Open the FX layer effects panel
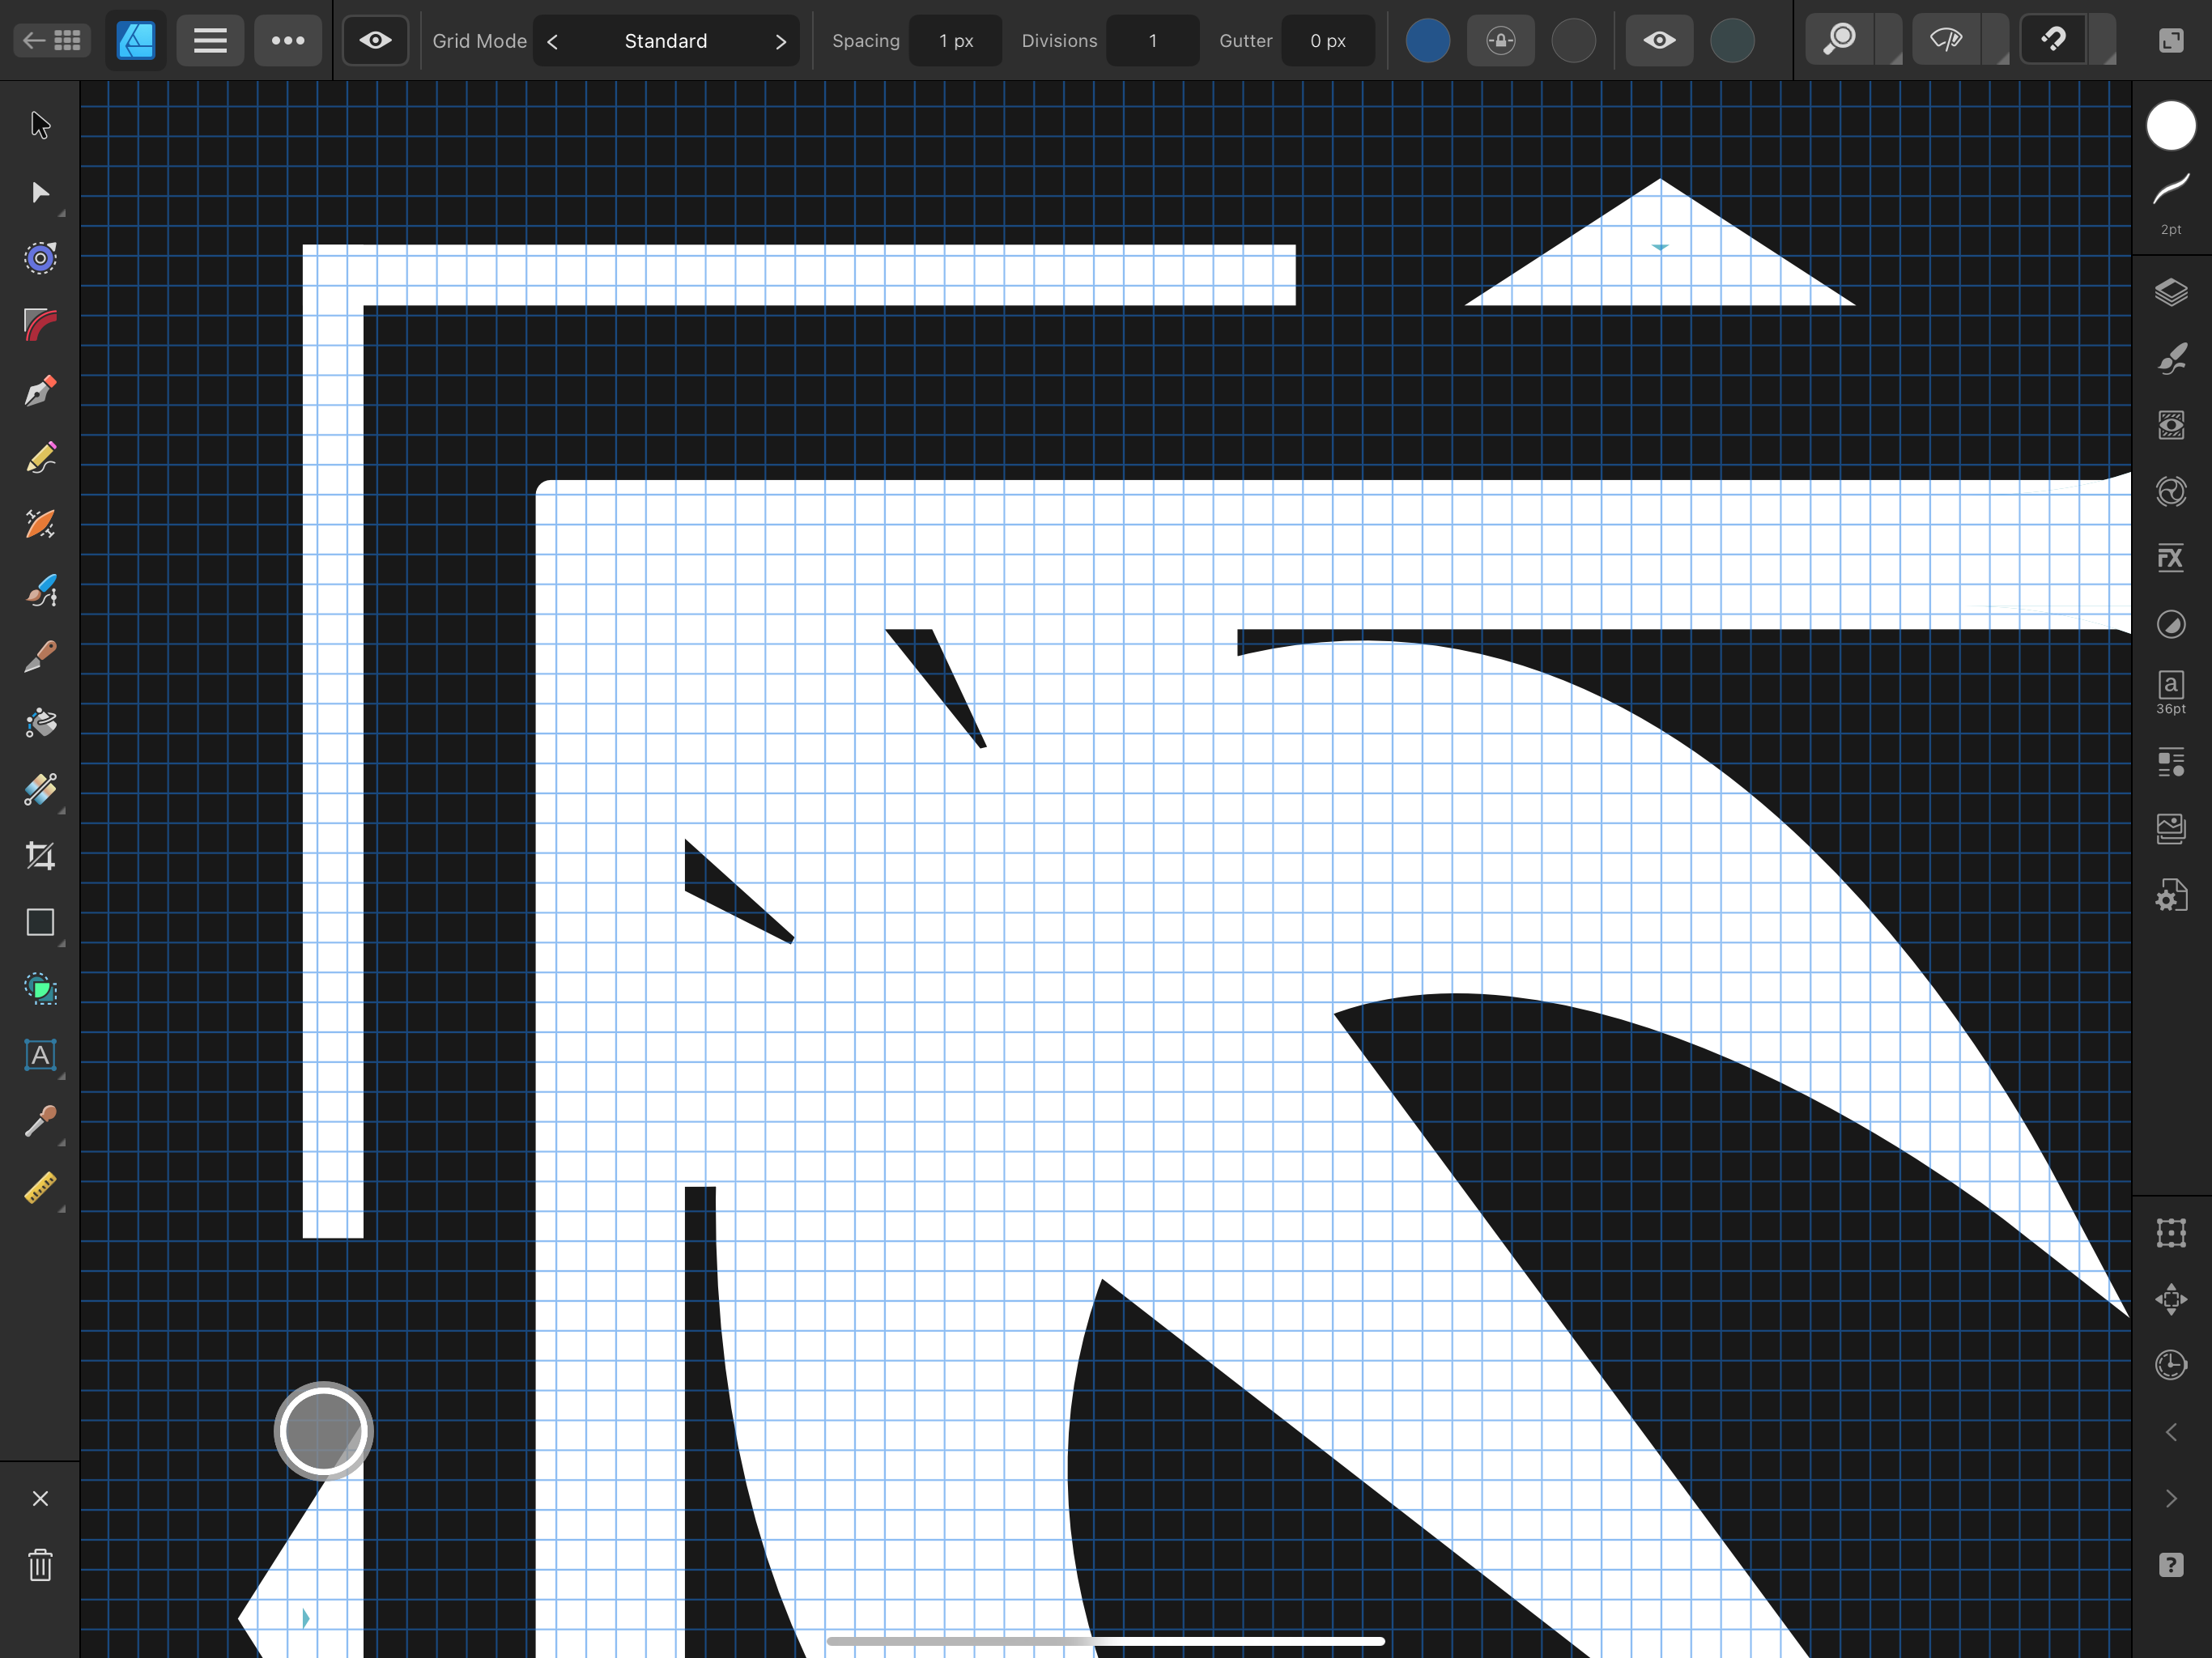Image resolution: width=2212 pixels, height=1658 pixels. tap(2170, 558)
